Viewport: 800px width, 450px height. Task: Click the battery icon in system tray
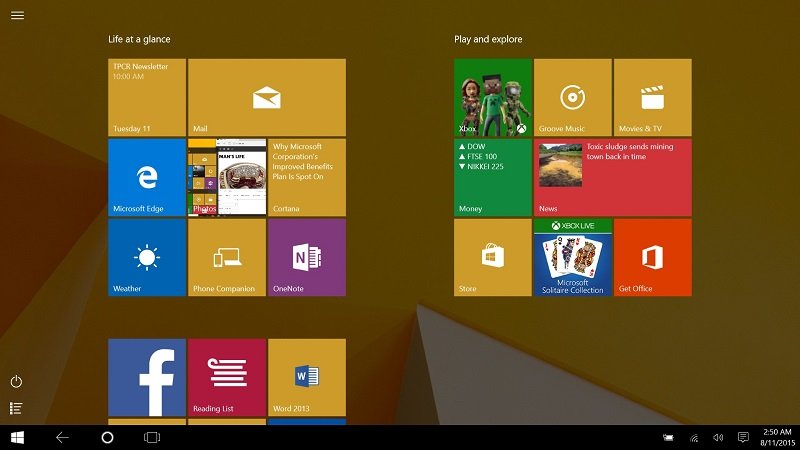coord(668,437)
